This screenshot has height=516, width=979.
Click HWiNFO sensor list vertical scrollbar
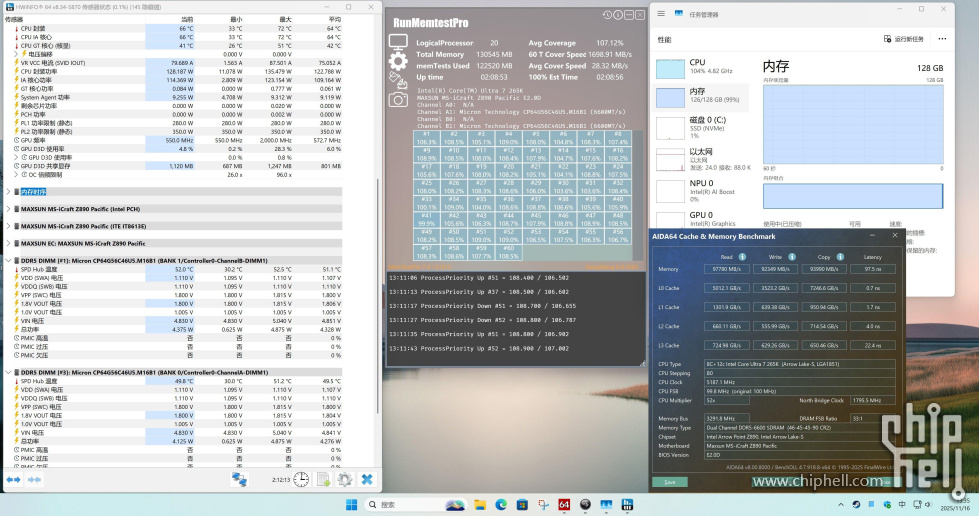377,297
